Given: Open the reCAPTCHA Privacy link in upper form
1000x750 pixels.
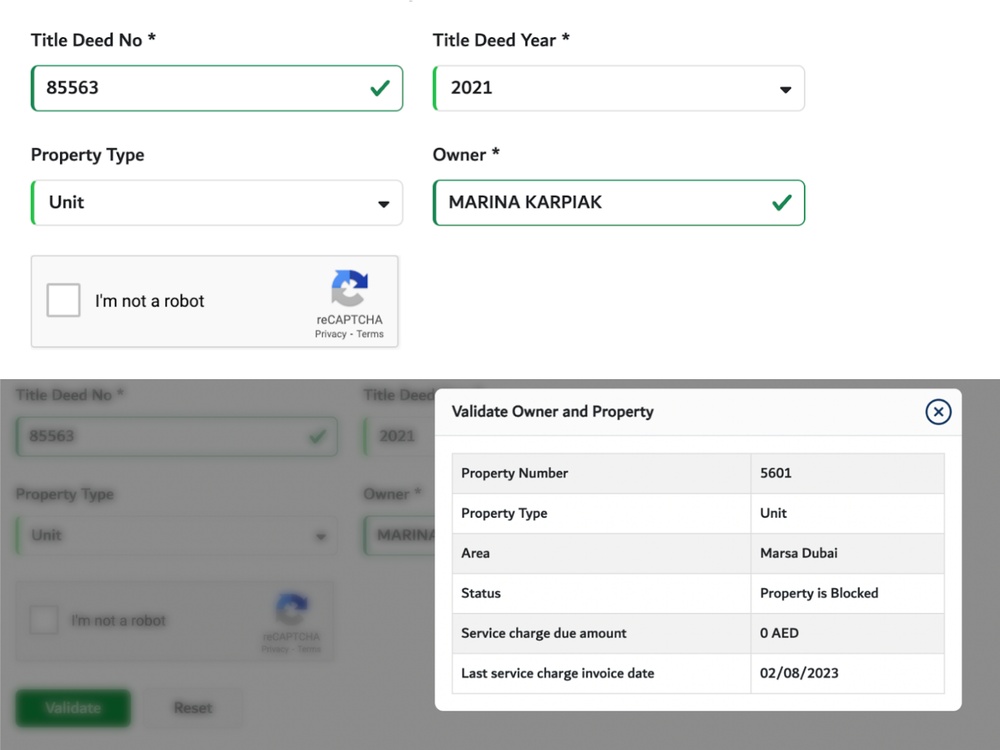Looking at the screenshot, I should coord(330,334).
